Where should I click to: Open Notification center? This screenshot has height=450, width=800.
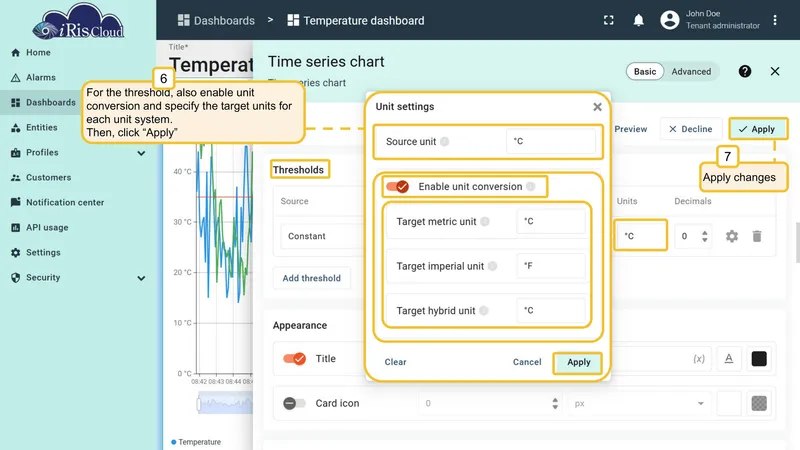point(57,203)
